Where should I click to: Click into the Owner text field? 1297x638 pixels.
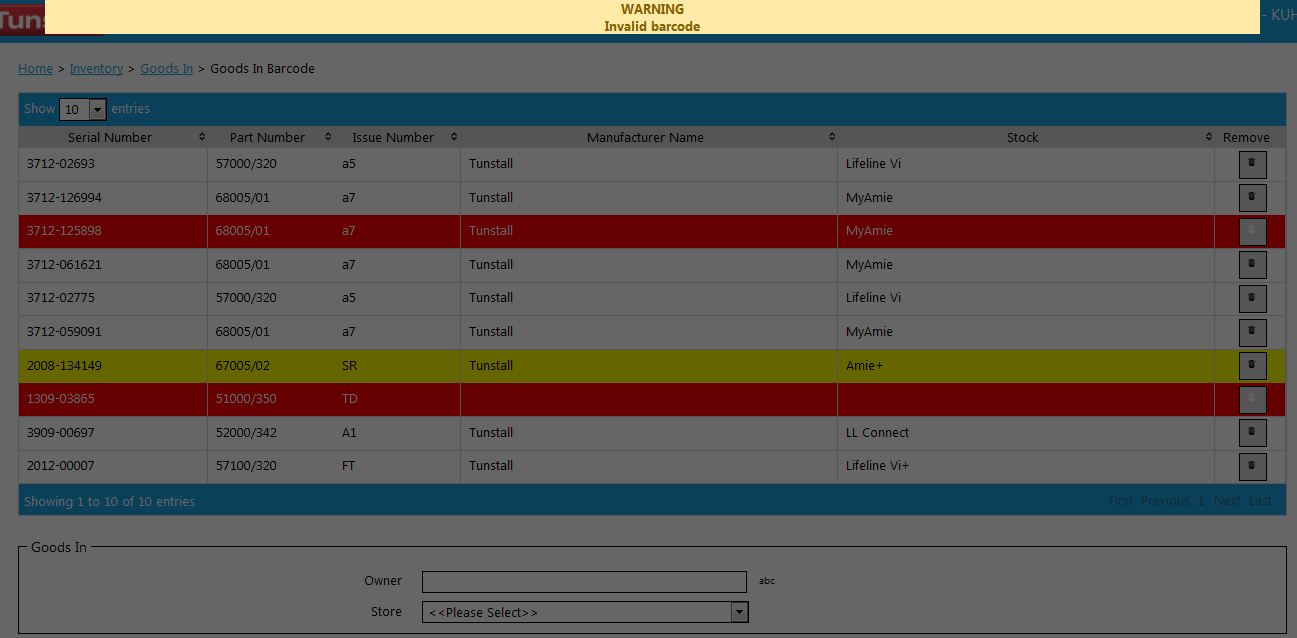(x=584, y=582)
